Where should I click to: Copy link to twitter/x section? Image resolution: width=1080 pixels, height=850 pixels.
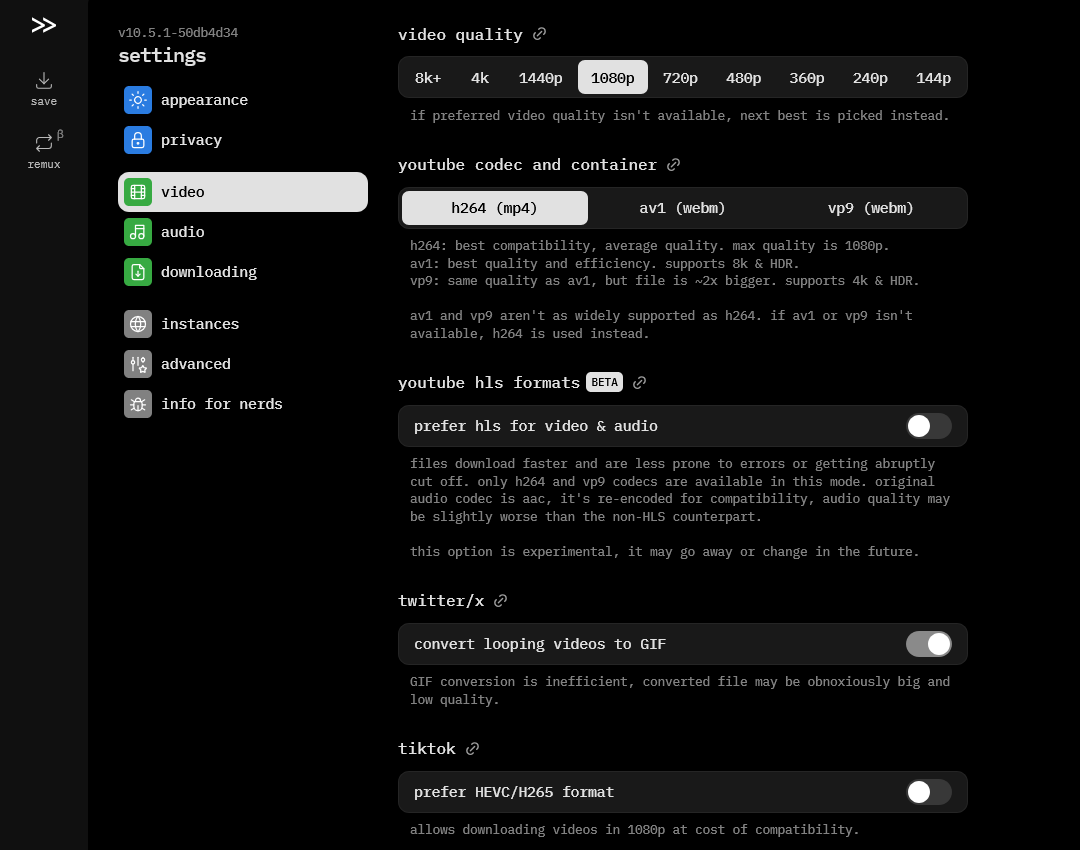(501, 601)
